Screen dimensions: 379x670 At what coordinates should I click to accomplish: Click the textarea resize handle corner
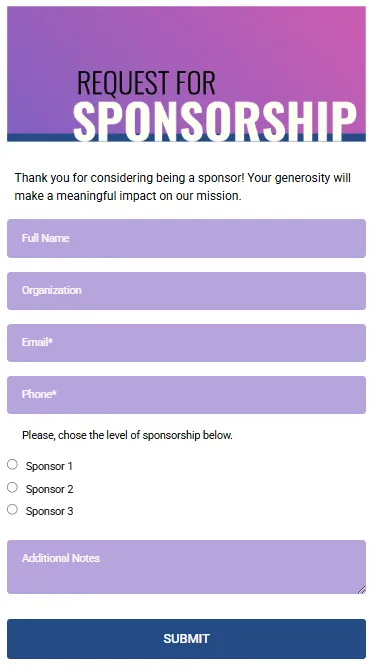pyautogui.click(x=361, y=590)
